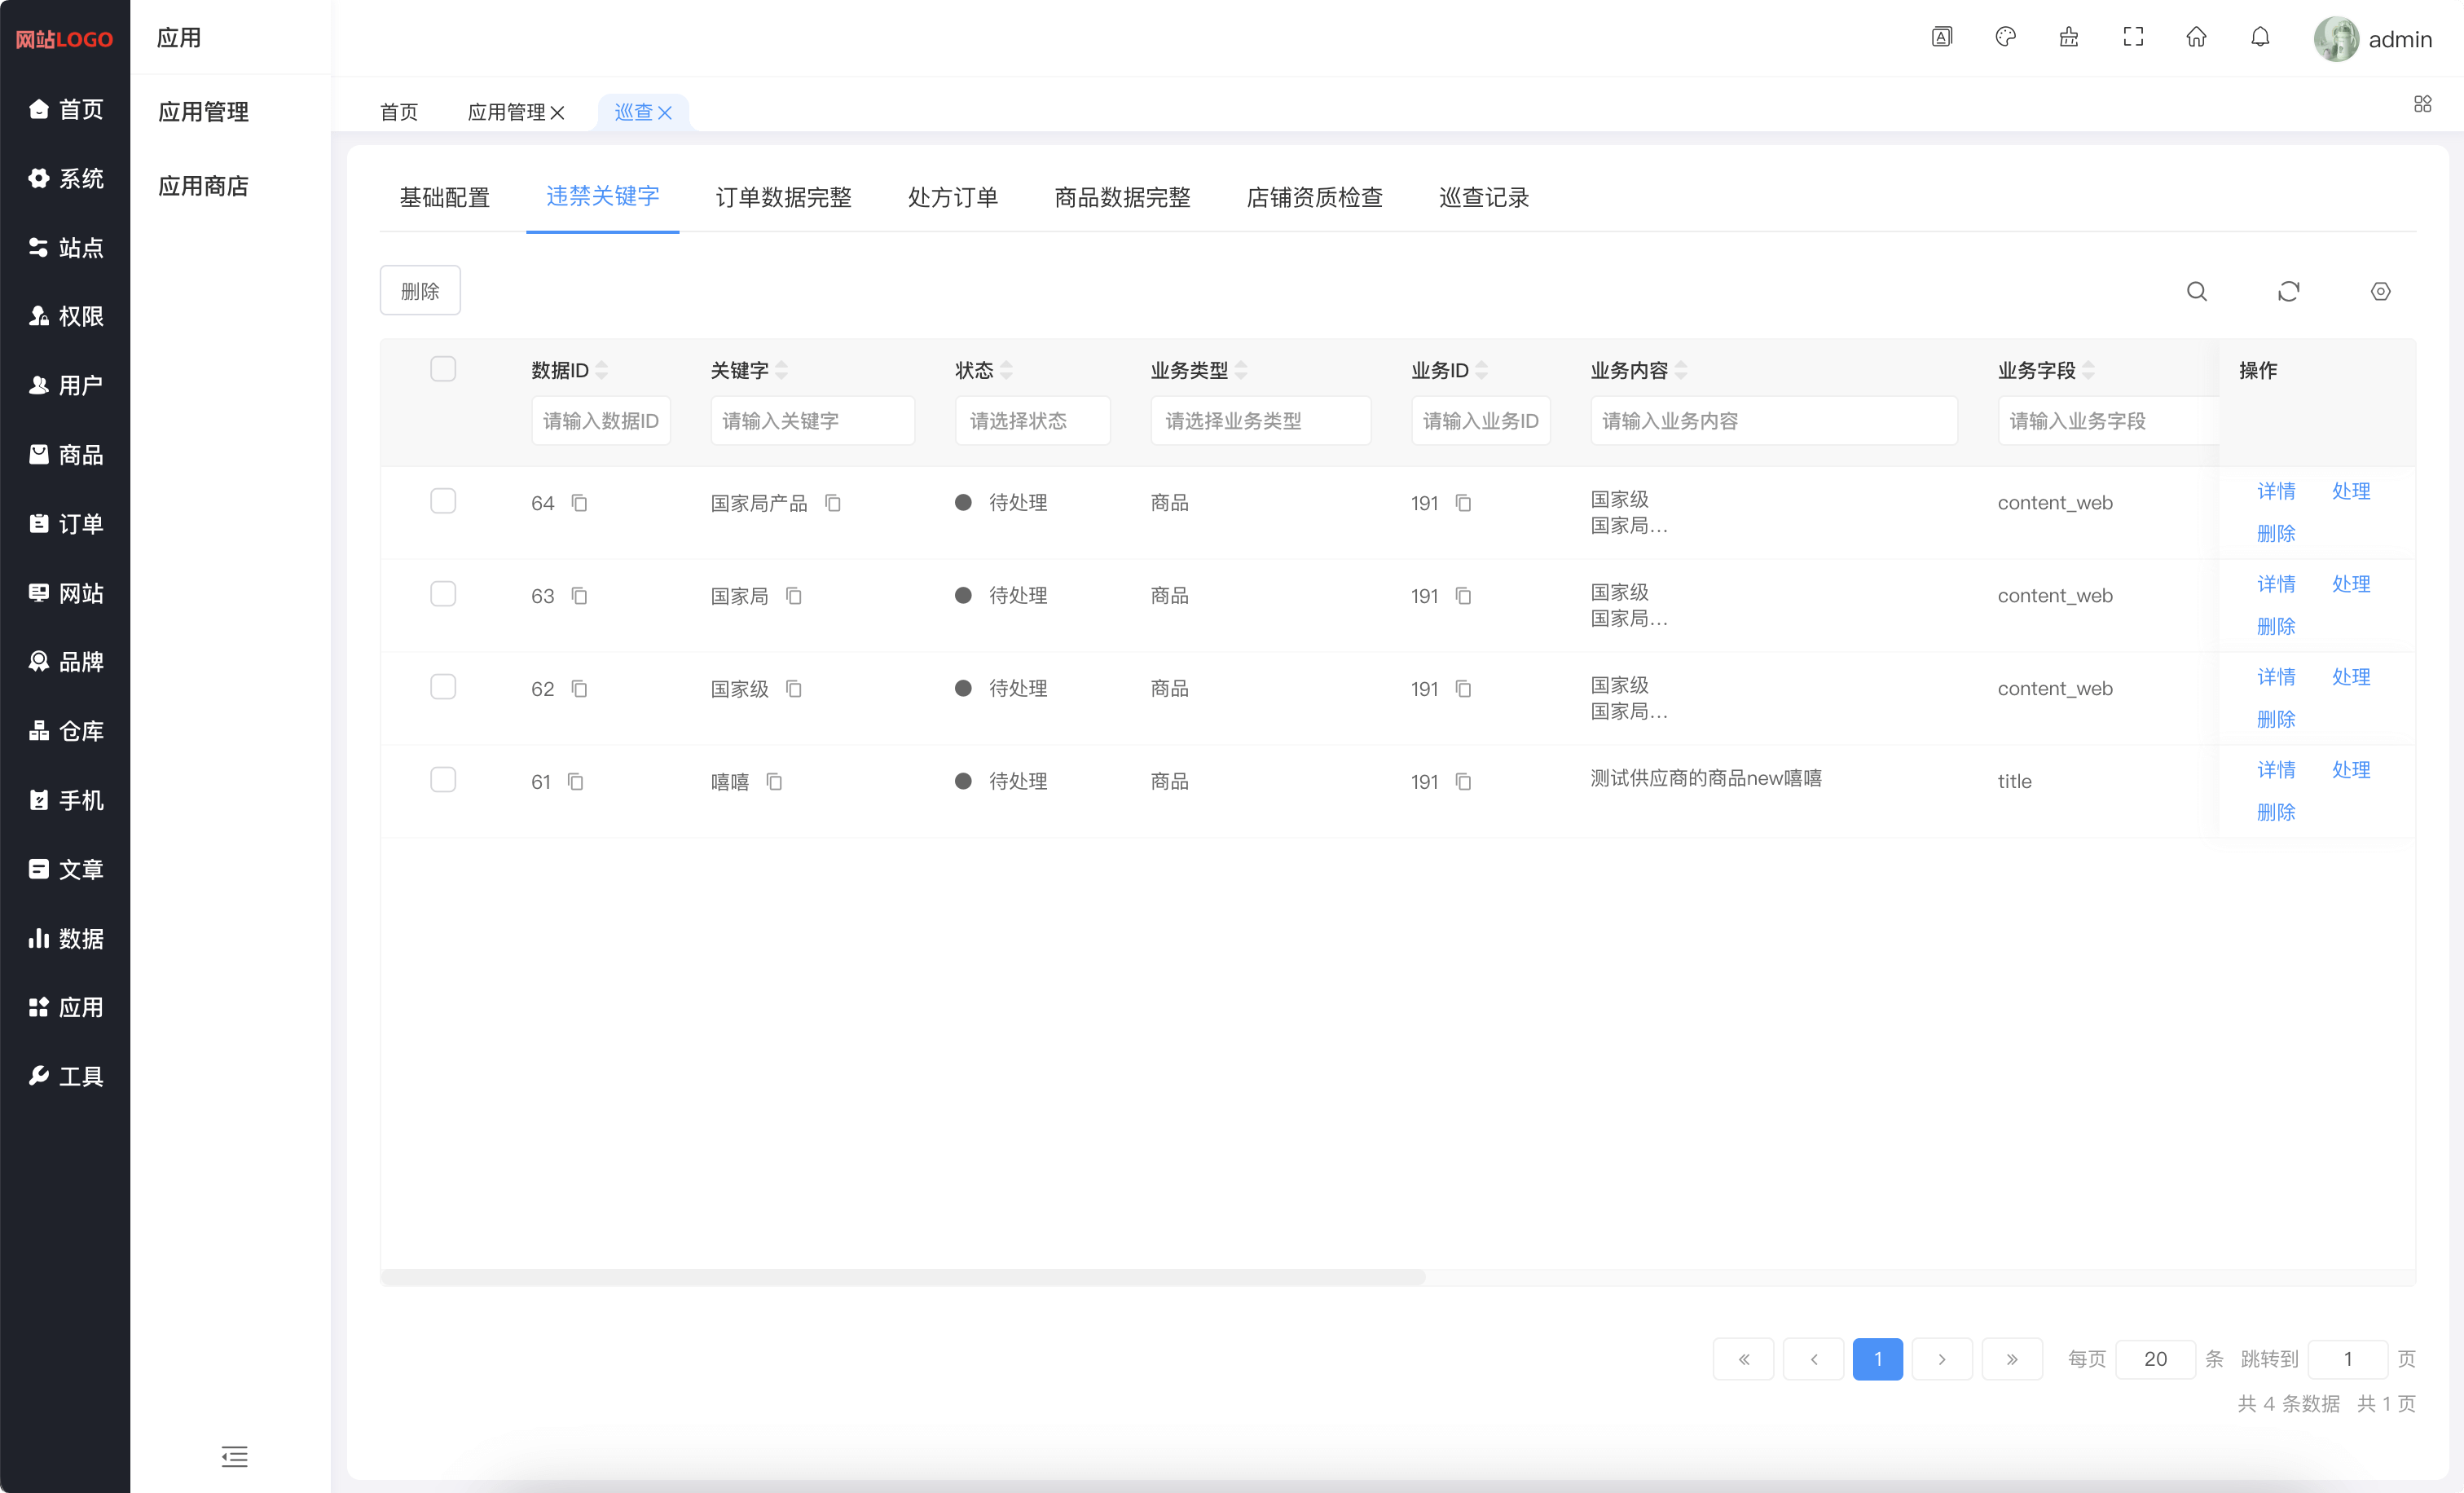The height and width of the screenshot is (1493, 2464).
Task: Click the refresh icon above the table
Action: (x=2288, y=291)
